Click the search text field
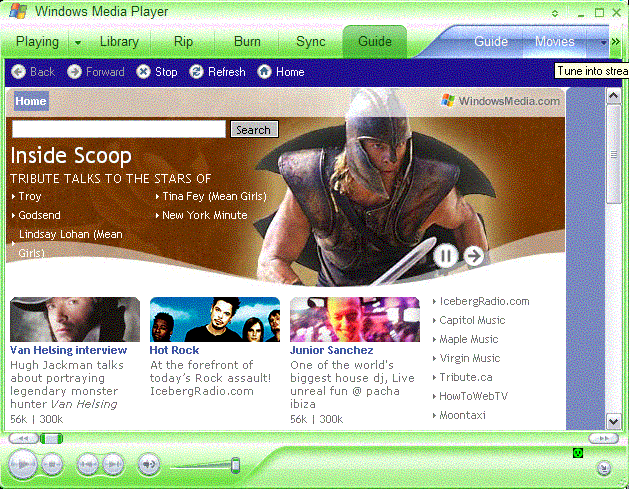This screenshot has width=629, height=489. [x=118, y=130]
